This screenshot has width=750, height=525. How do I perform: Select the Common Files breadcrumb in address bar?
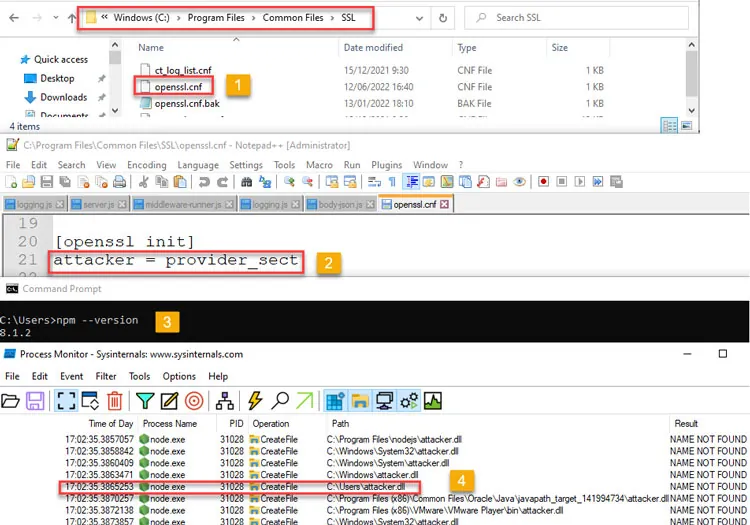[293, 18]
